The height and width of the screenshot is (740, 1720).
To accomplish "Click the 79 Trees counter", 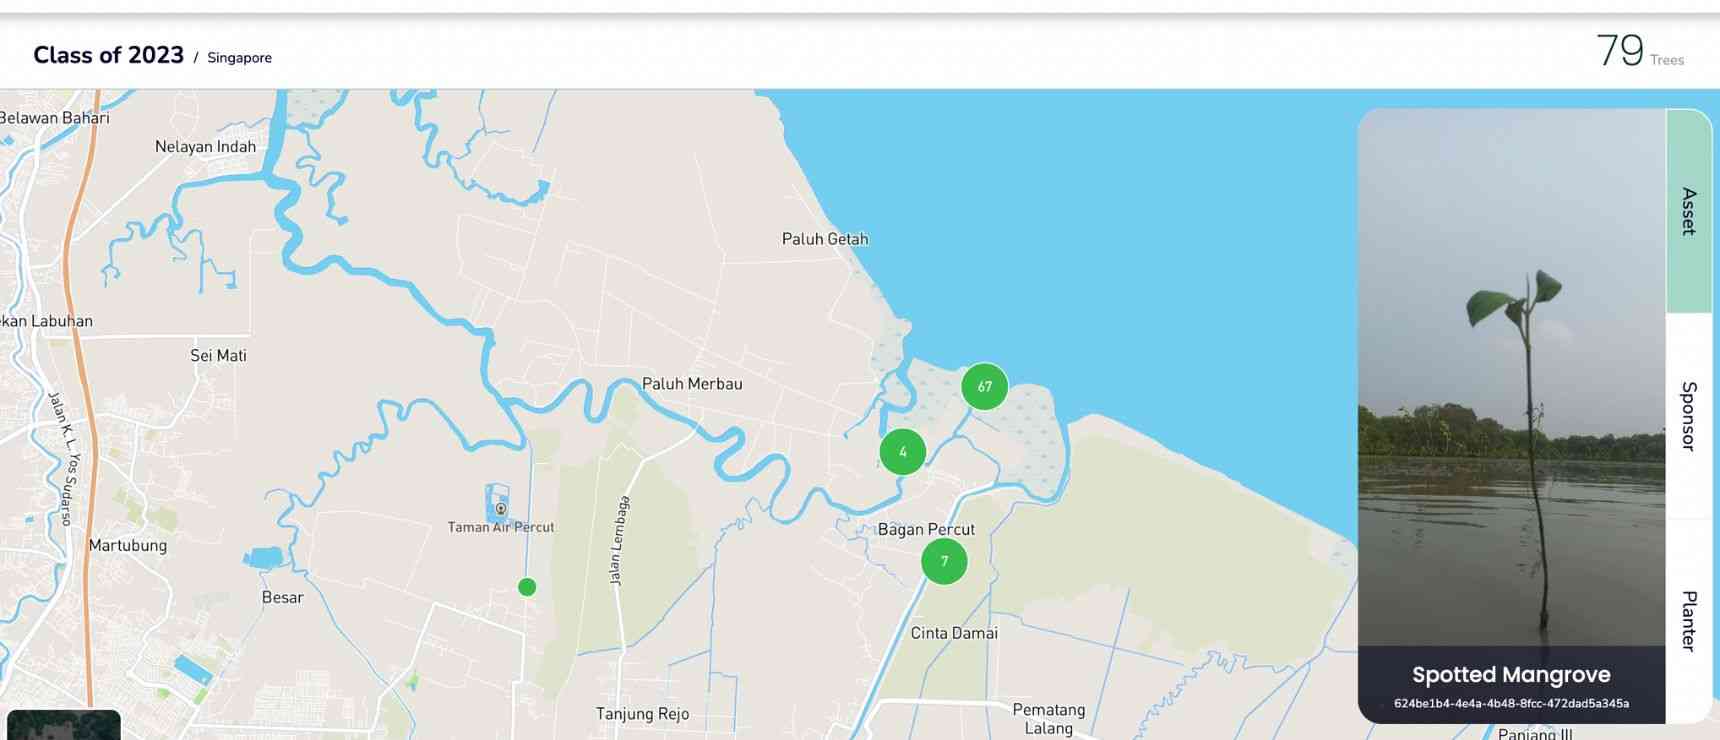I will tap(1638, 52).
